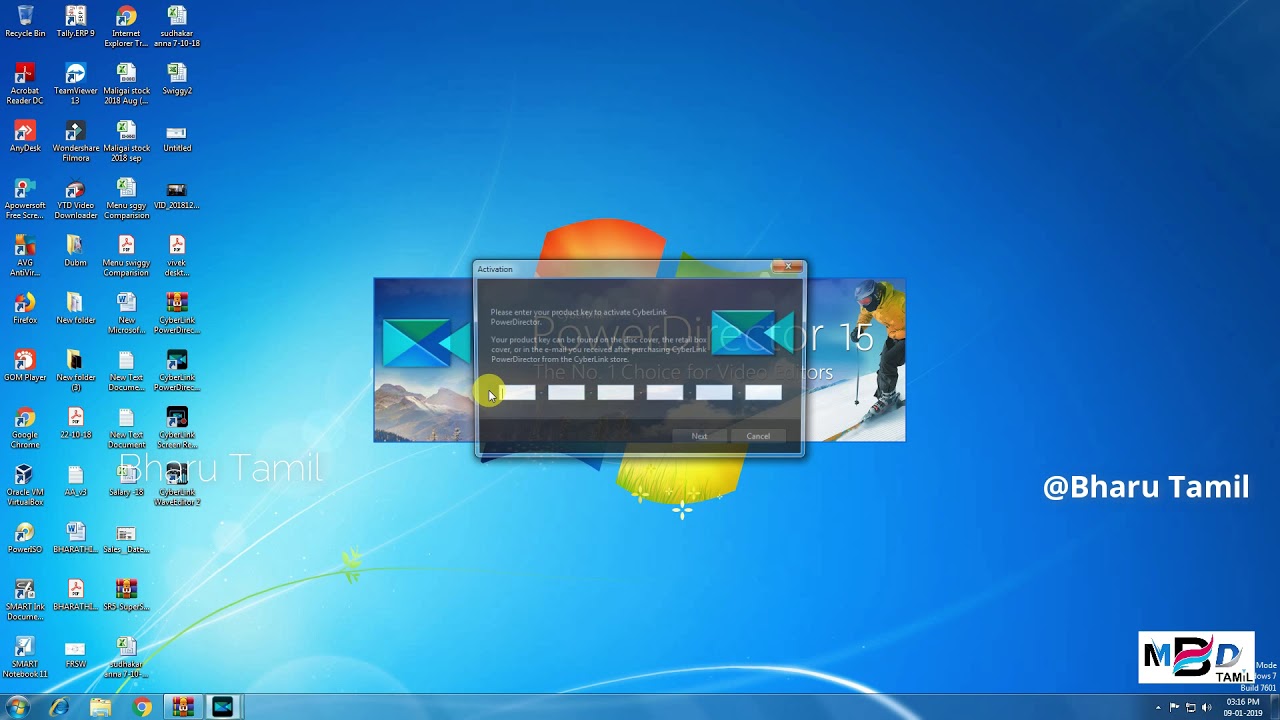Select the Acrobat Reader DC shortcut
This screenshot has height=720, width=1280.
25,83
